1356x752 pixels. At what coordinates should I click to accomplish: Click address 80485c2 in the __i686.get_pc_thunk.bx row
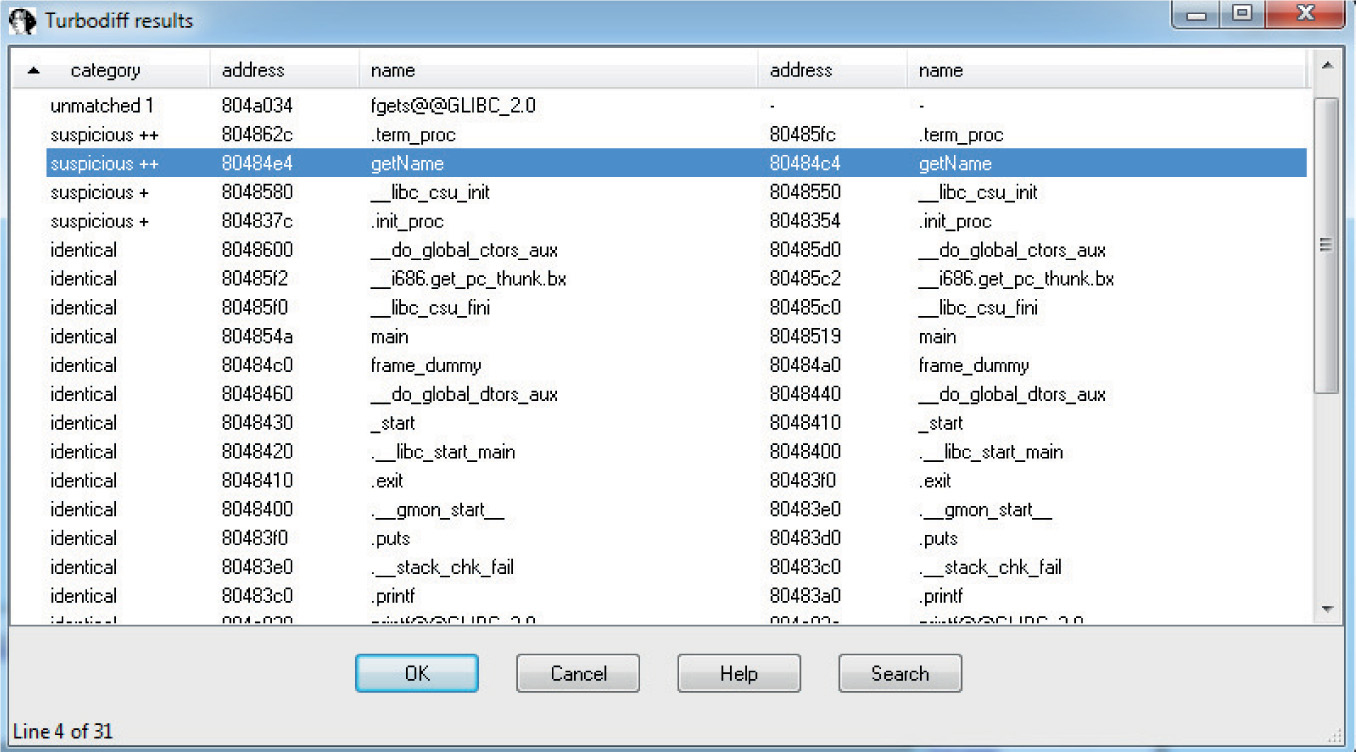[805, 279]
